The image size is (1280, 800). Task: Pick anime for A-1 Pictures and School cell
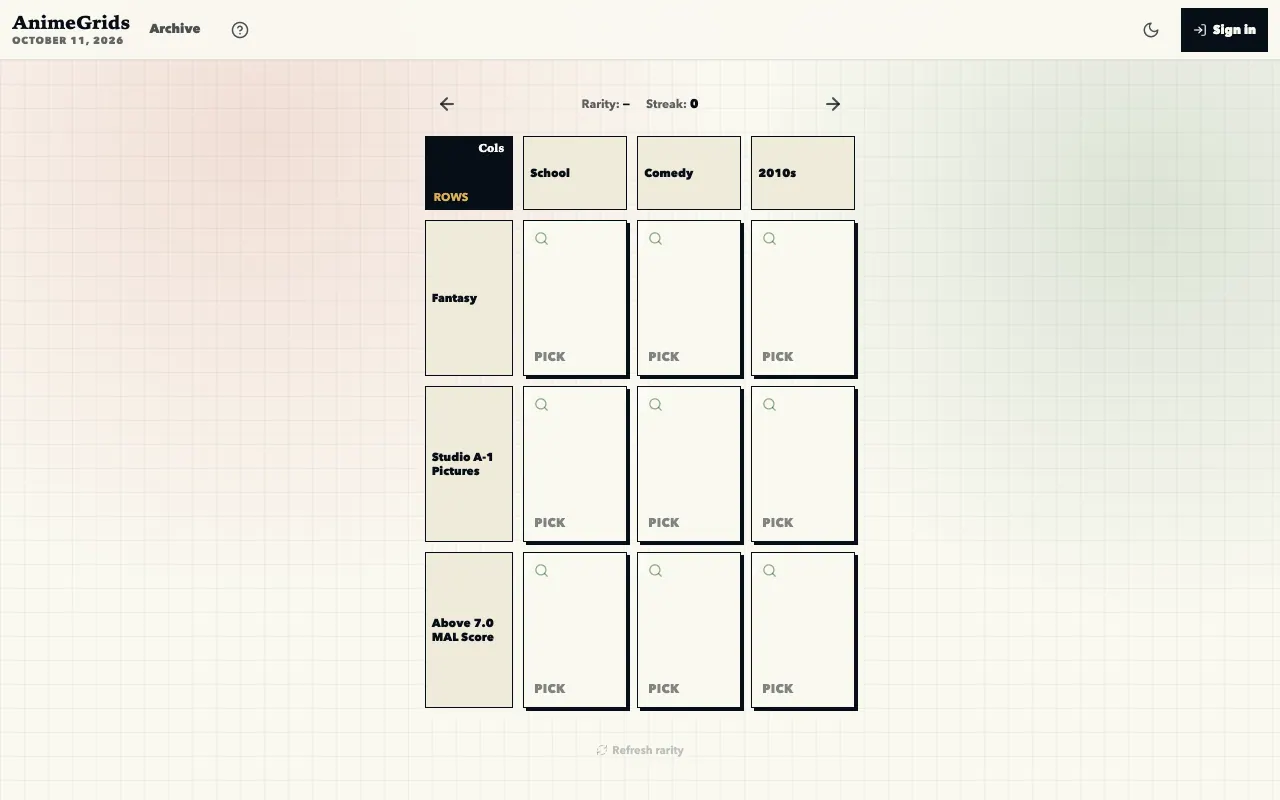[575, 464]
